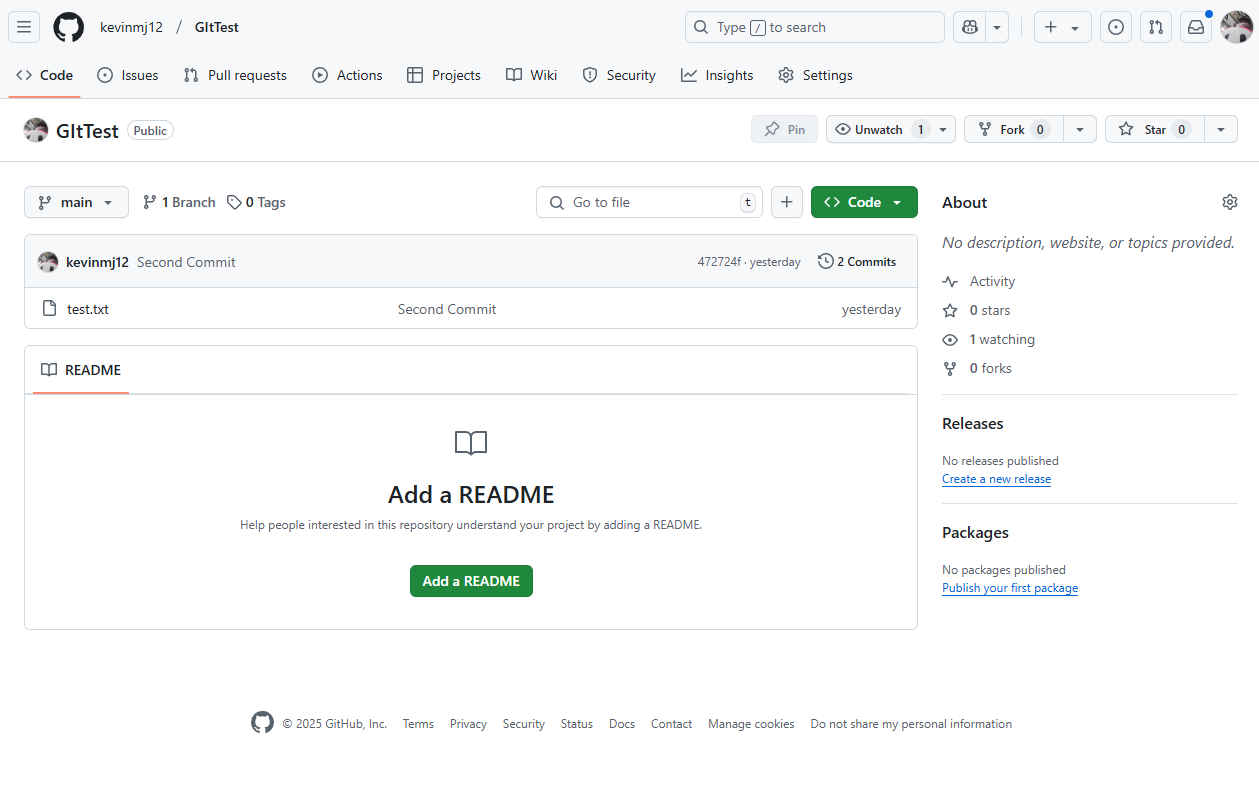
Task: Select the Code tab
Action: click(x=45, y=75)
